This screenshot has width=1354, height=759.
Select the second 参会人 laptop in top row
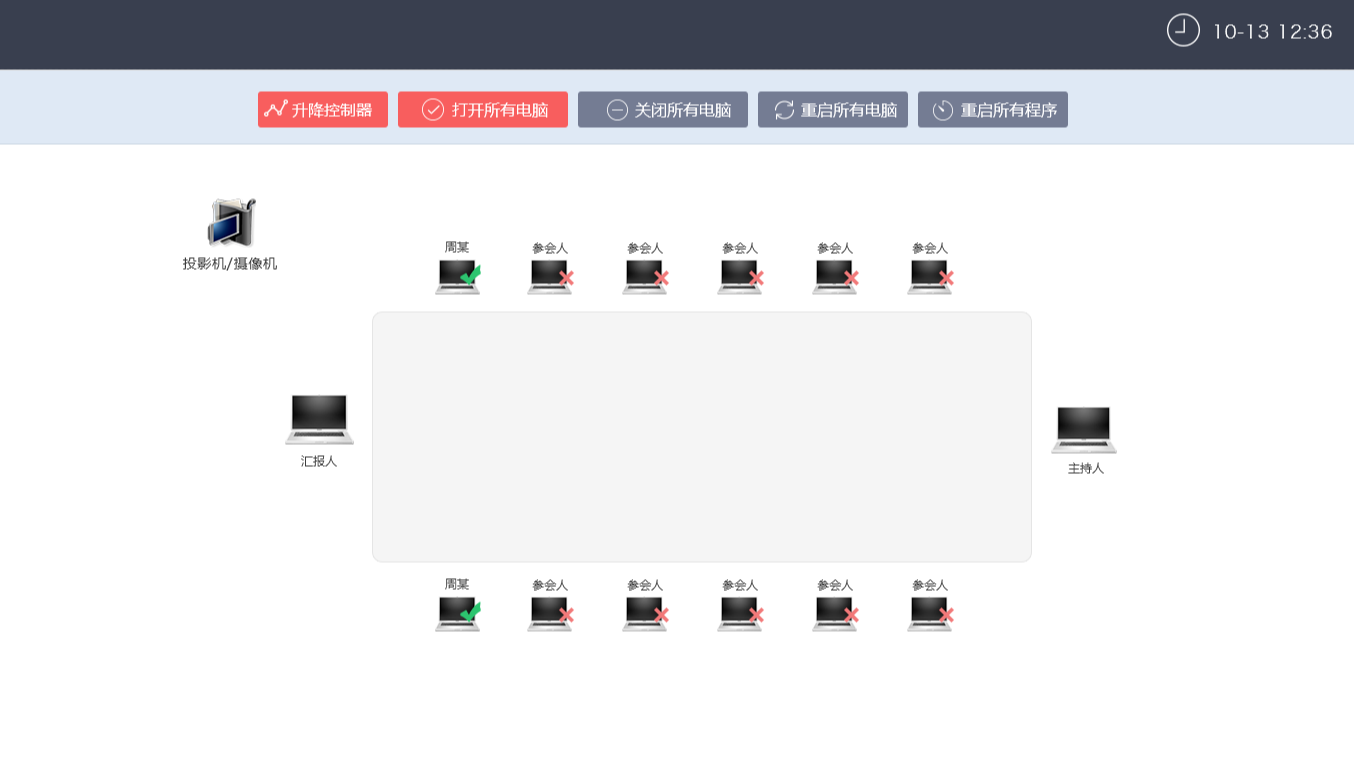(x=644, y=277)
